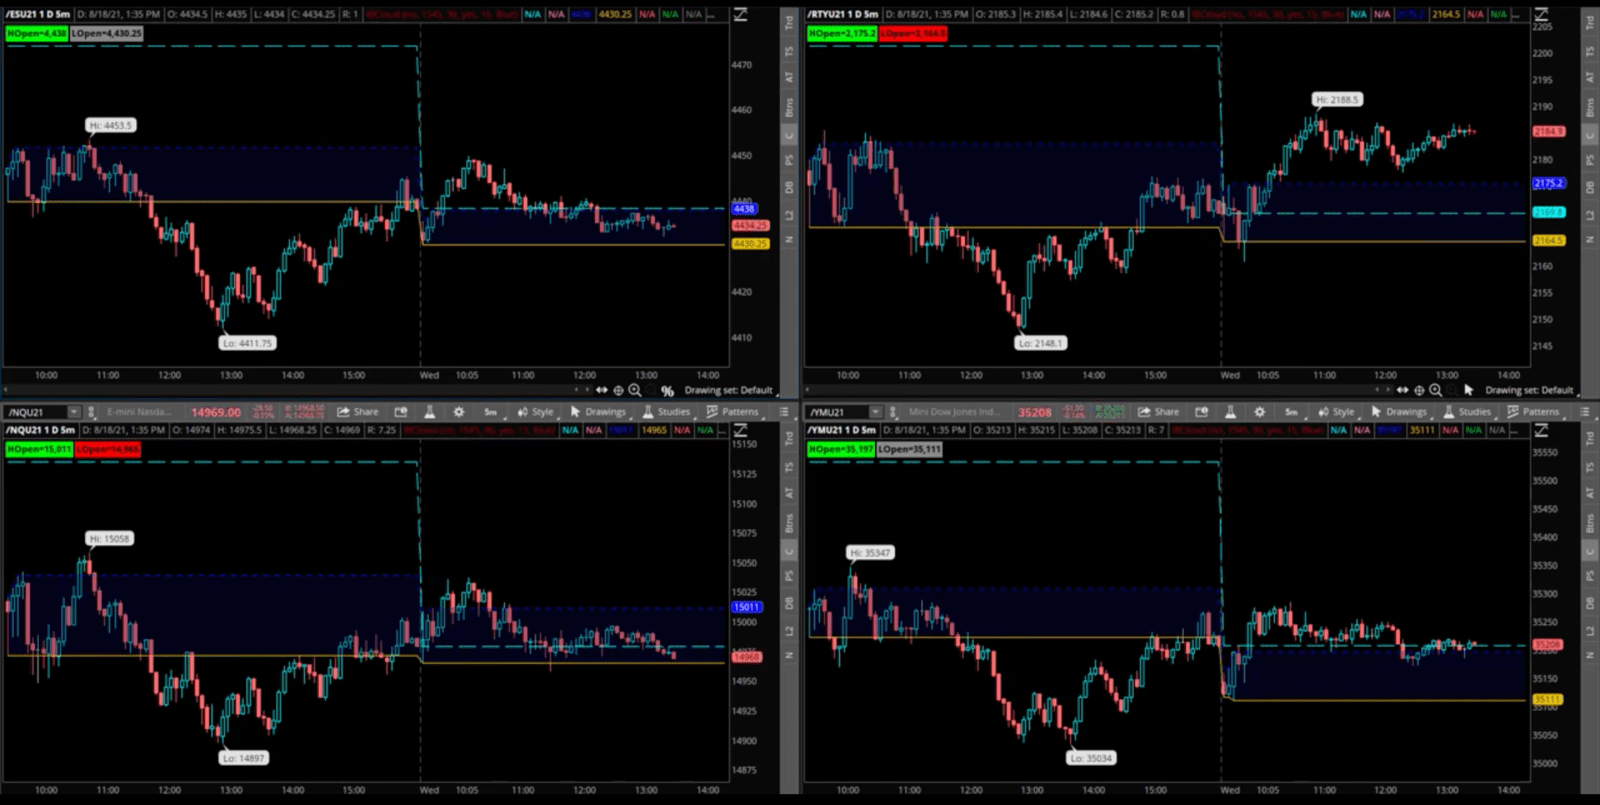The height and width of the screenshot is (805, 1600).
Task: Toggle the Btns sidebar tab on /NQ chart
Action: (789, 523)
